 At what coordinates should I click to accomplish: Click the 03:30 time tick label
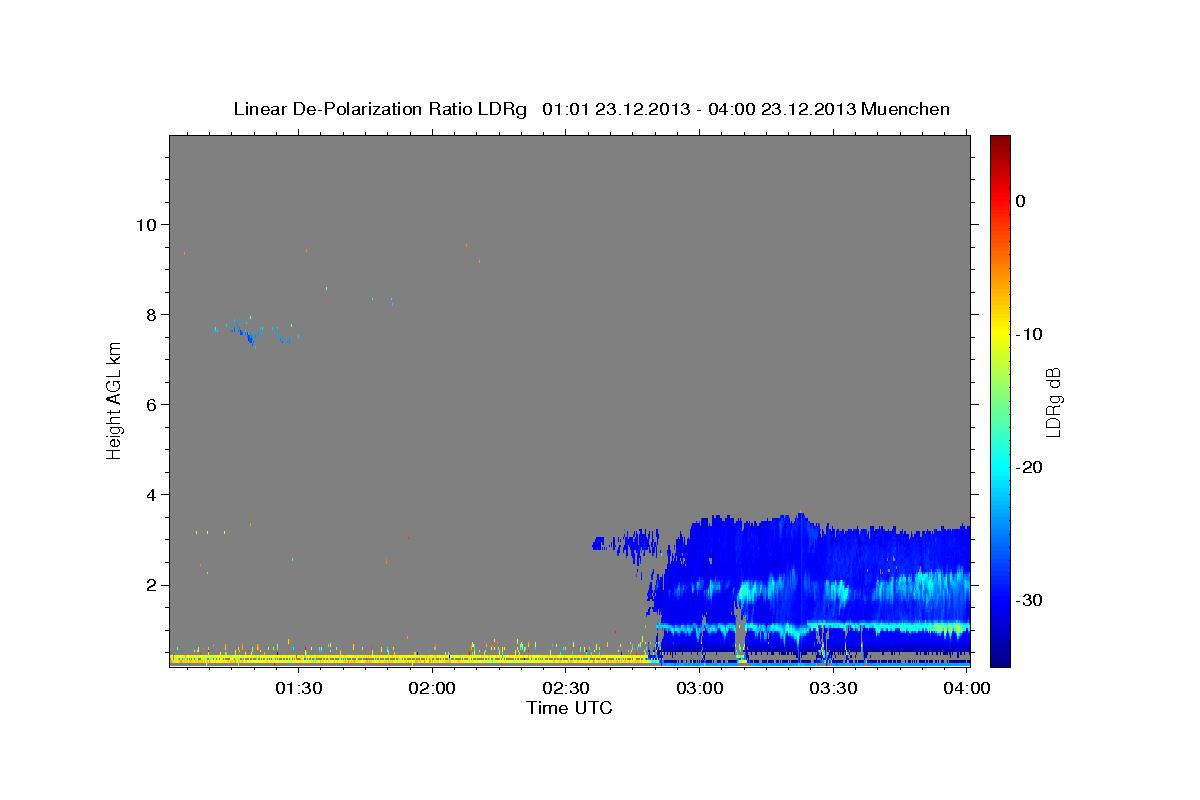(833, 688)
